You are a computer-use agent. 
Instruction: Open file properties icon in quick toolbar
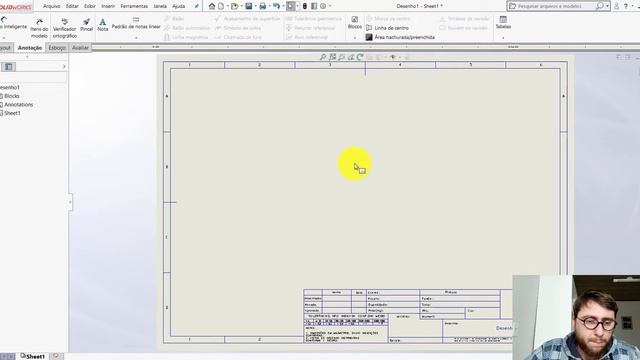[x=314, y=6]
